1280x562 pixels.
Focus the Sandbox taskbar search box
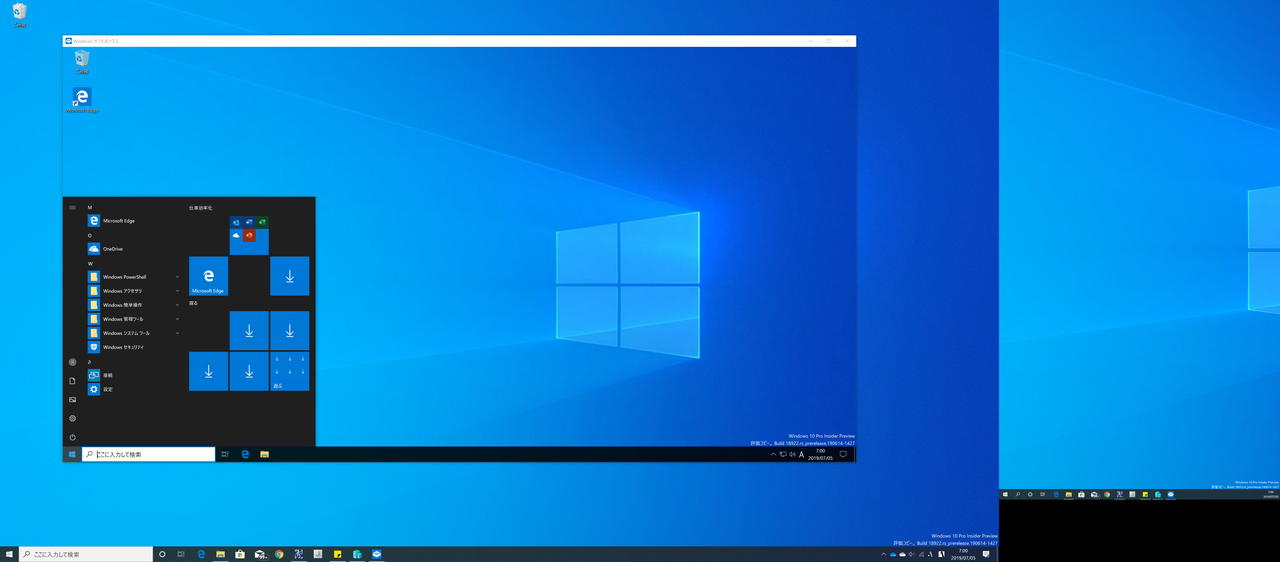pyautogui.click(x=148, y=454)
